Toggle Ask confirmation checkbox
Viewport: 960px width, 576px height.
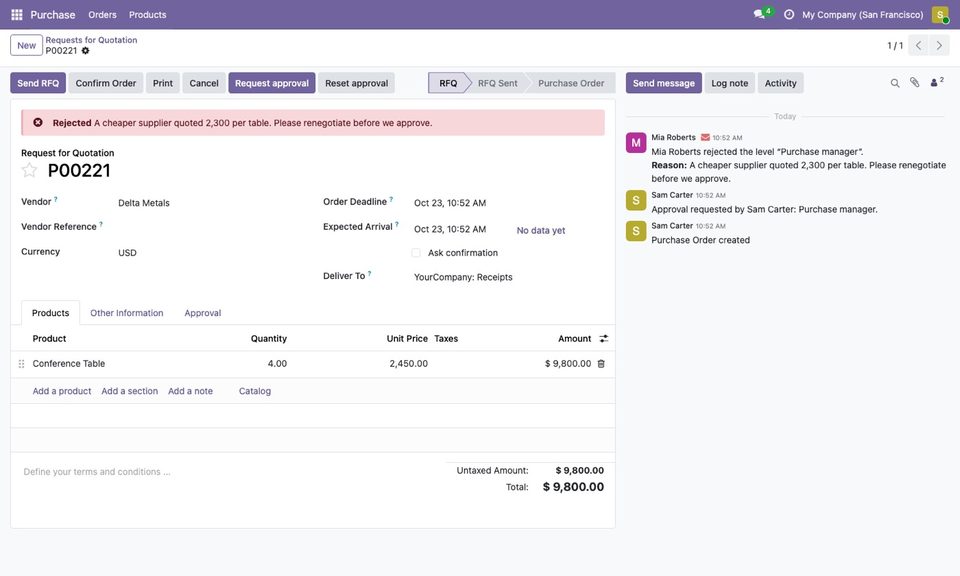(x=416, y=253)
